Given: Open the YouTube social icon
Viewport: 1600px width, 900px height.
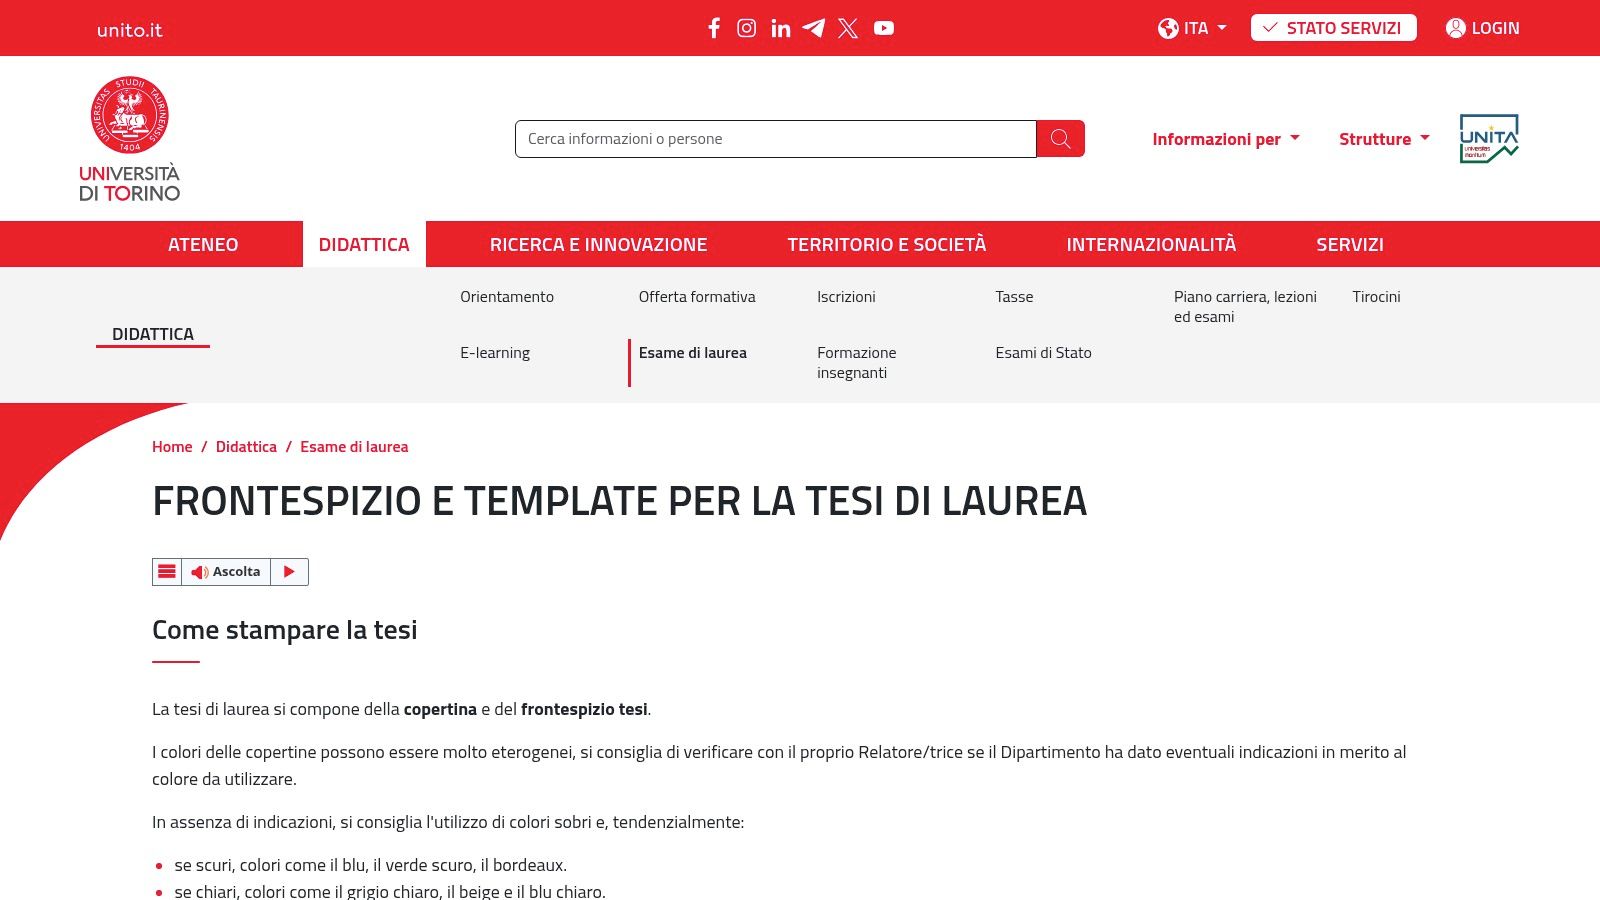Looking at the screenshot, I should click(884, 28).
